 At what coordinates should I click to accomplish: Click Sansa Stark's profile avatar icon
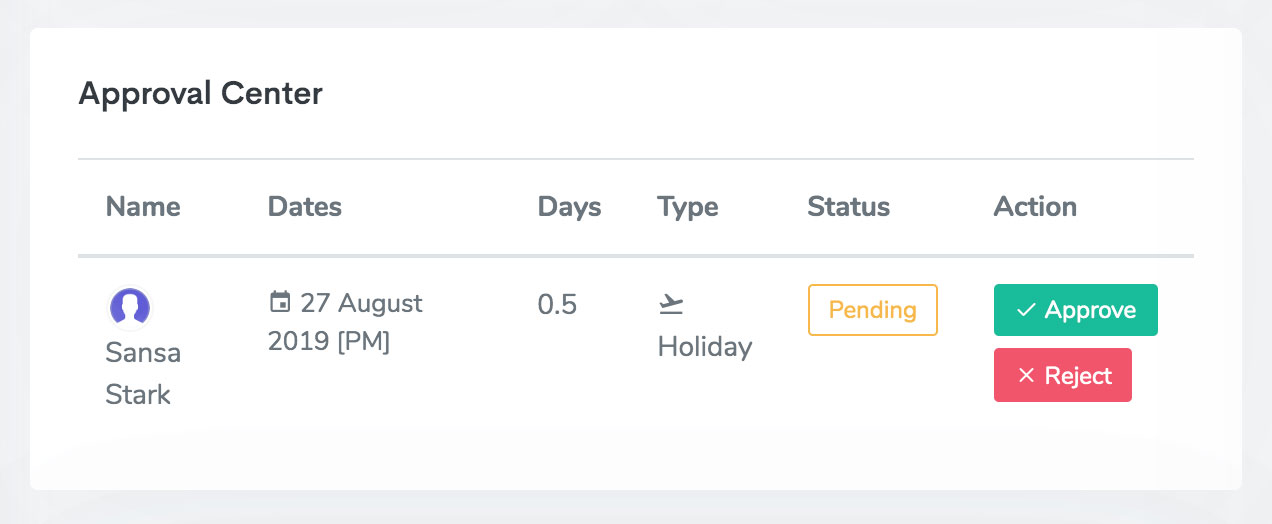point(129,308)
